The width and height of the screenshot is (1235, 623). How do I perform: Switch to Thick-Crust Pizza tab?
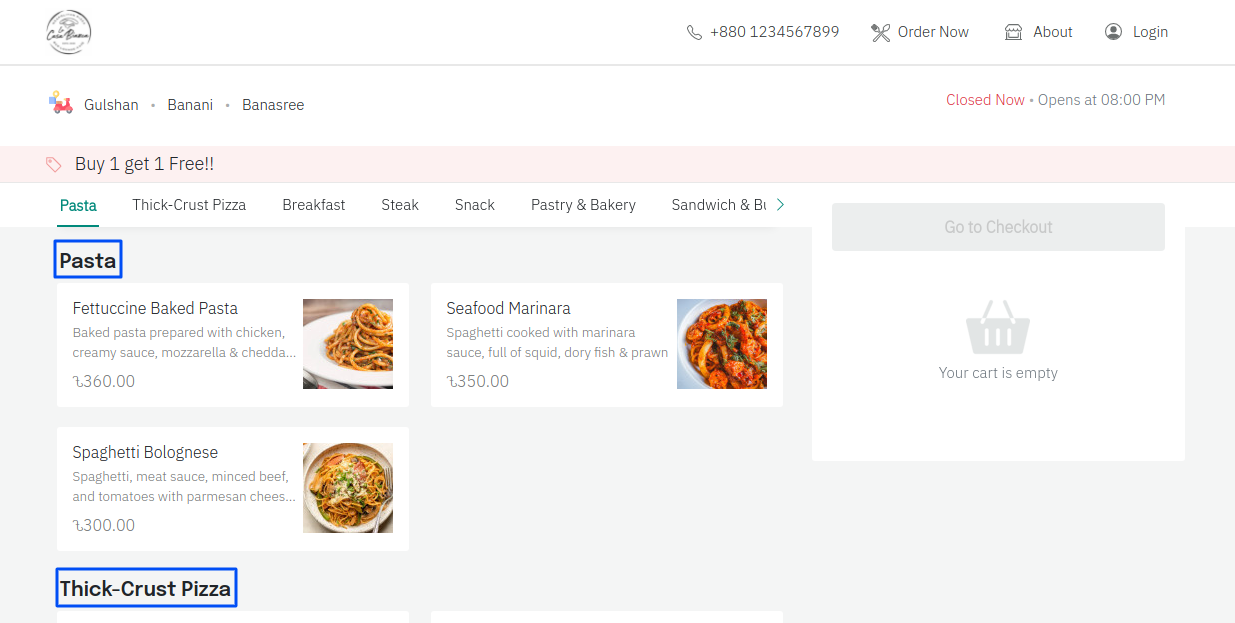click(x=189, y=204)
